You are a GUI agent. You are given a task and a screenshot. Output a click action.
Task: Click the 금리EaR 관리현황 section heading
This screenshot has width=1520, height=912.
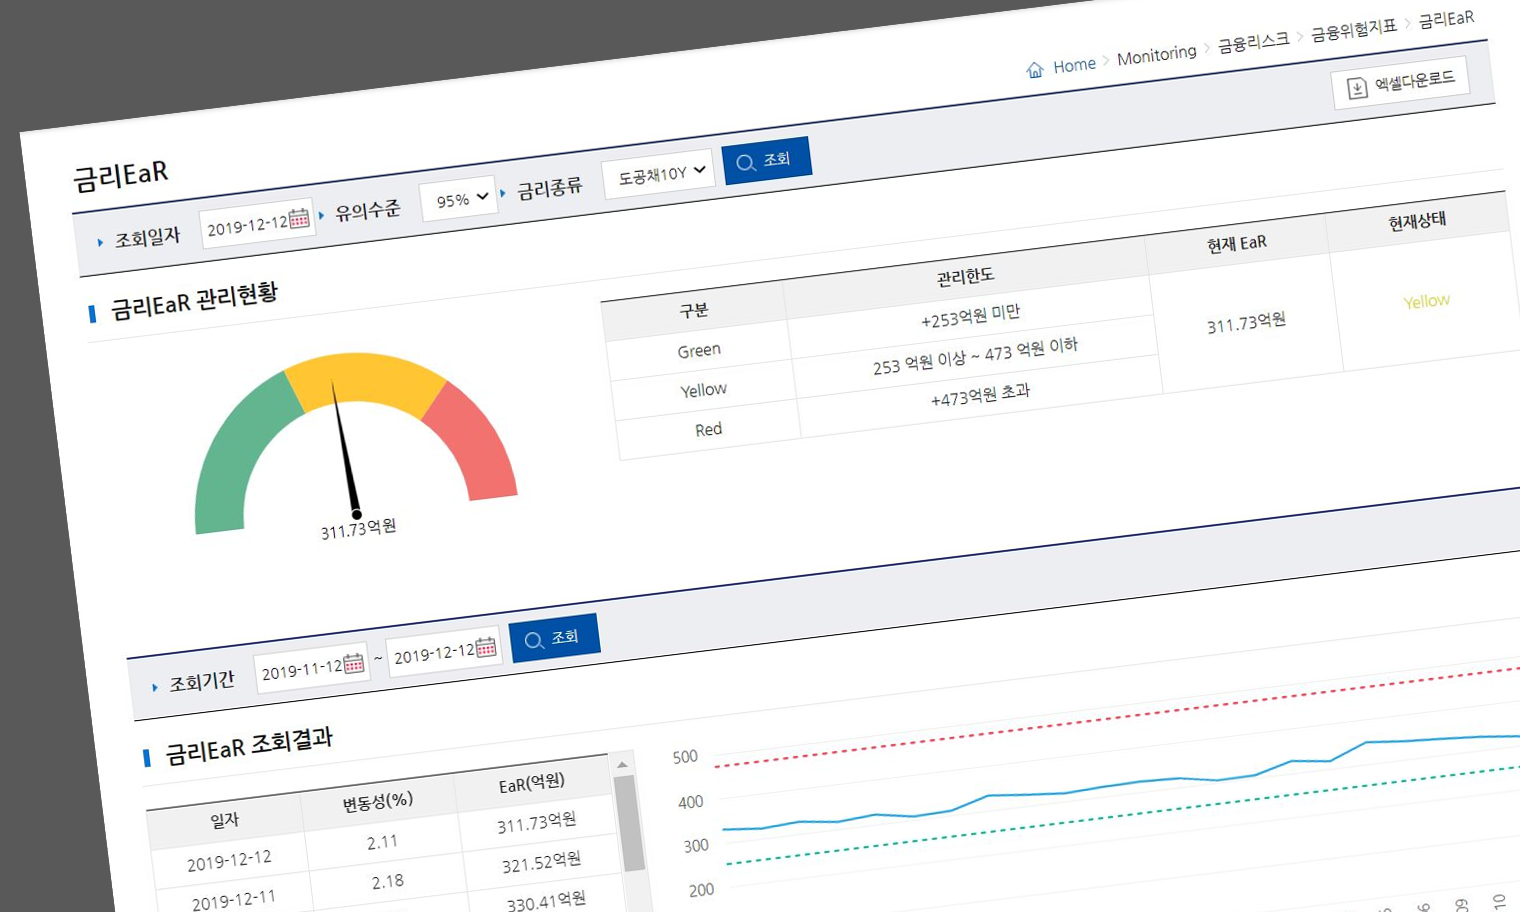[194, 301]
